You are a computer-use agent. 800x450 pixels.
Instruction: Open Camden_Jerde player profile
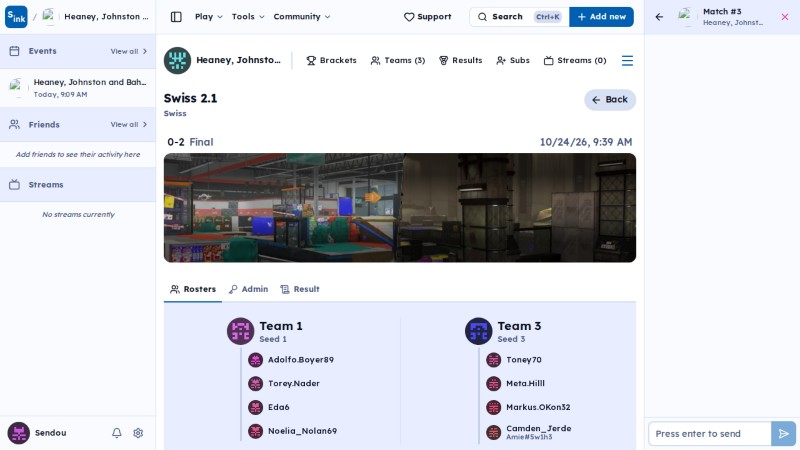[539, 429]
